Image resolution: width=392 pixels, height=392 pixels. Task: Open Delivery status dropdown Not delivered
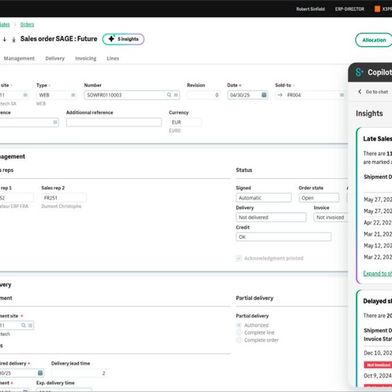point(271,217)
